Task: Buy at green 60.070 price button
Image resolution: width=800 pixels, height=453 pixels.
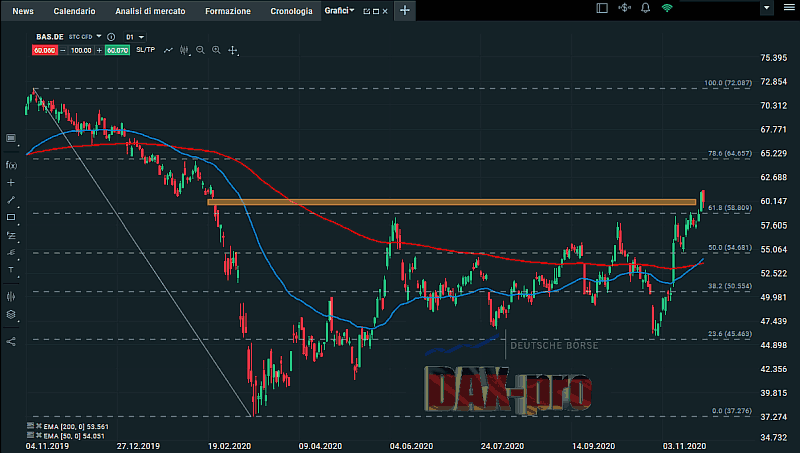Action: (117, 50)
